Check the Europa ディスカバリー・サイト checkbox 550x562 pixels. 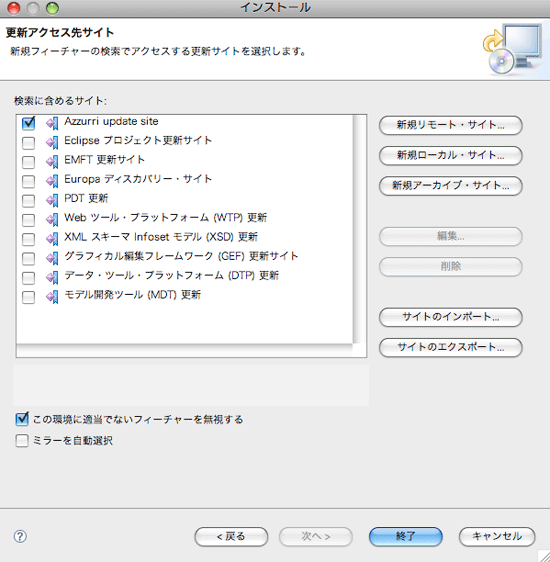click(x=28, y=182)
